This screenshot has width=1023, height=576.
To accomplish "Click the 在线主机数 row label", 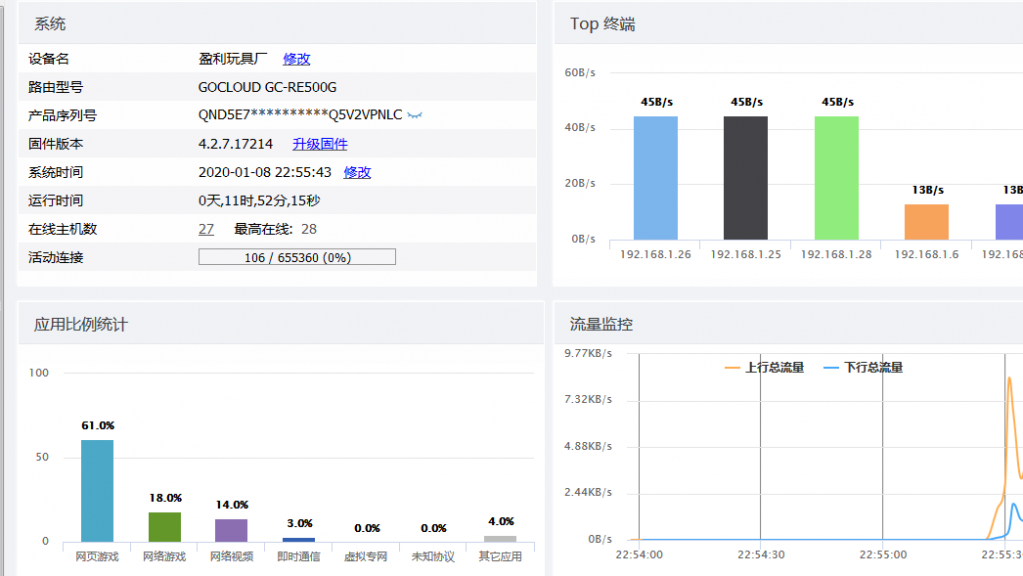I will coord(63,229).
